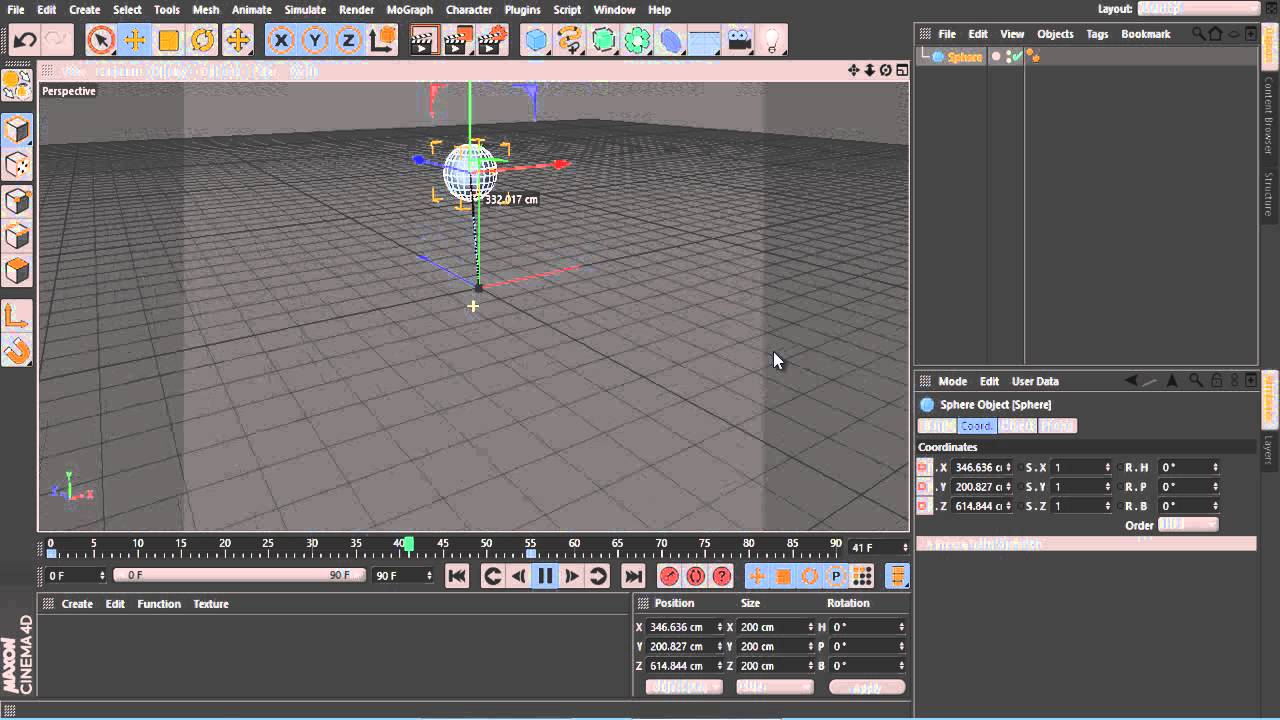The width and height of the screenshot is (1280, 720).
Task: Open the object mode dropdown below Position
Action: [x=684, y=687]
